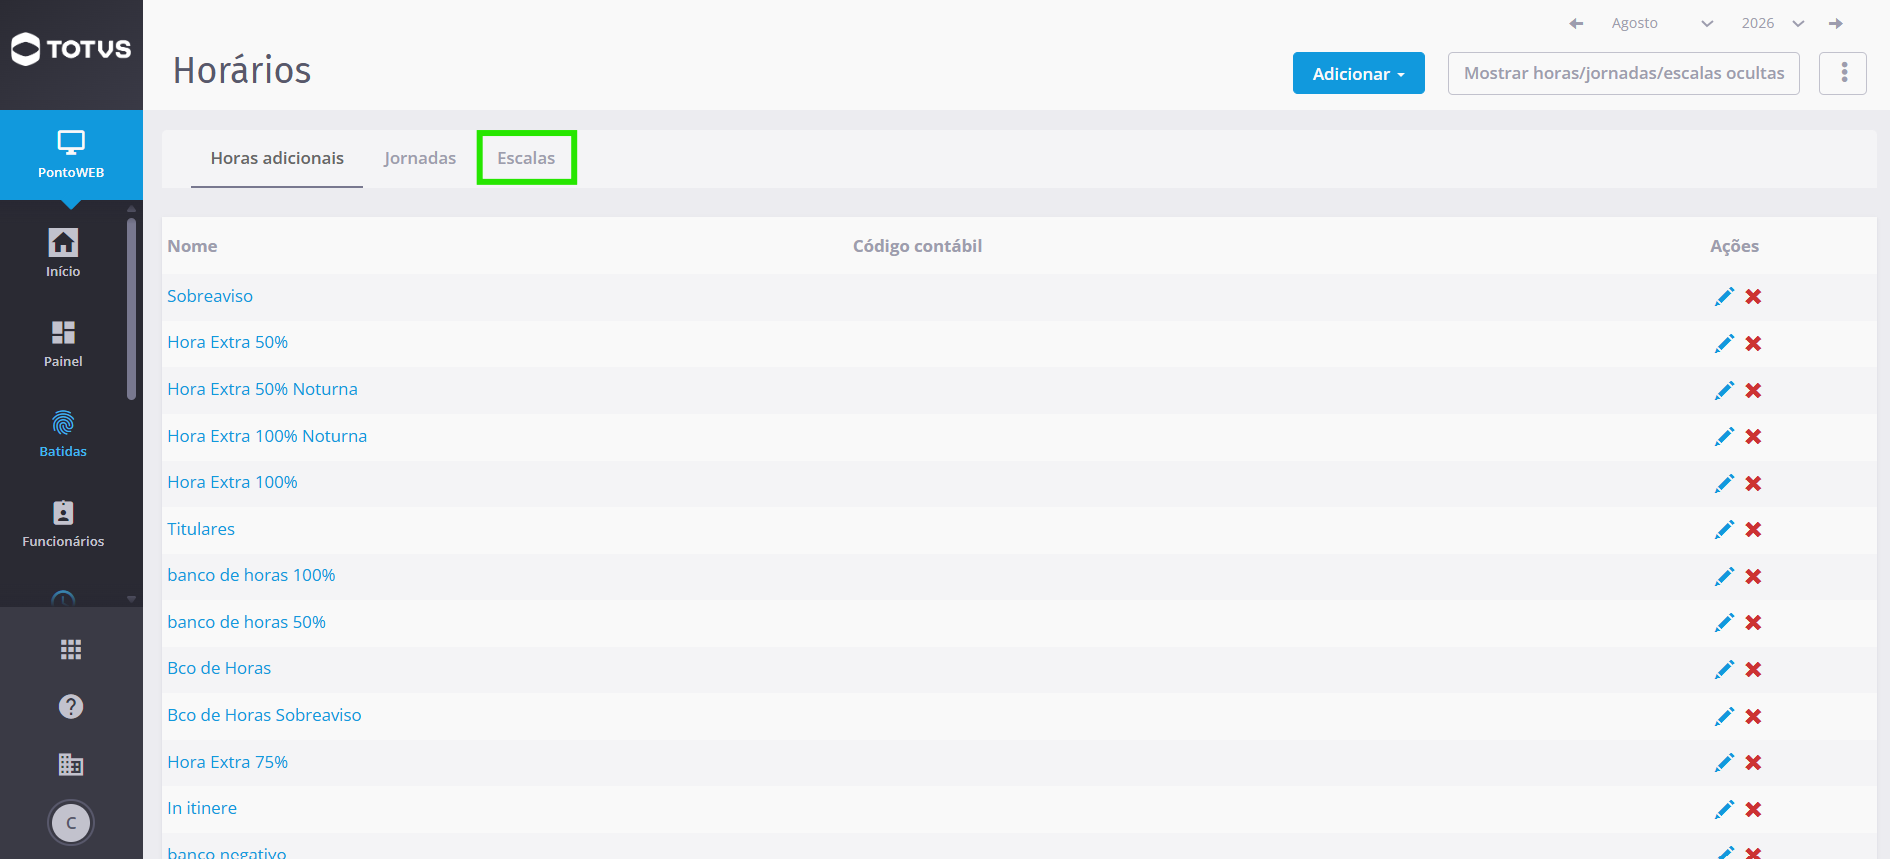Screen dimensions: 1890x859
Task: Delete the banco de horas 100% row
Action: click(x=1753, y=577)
